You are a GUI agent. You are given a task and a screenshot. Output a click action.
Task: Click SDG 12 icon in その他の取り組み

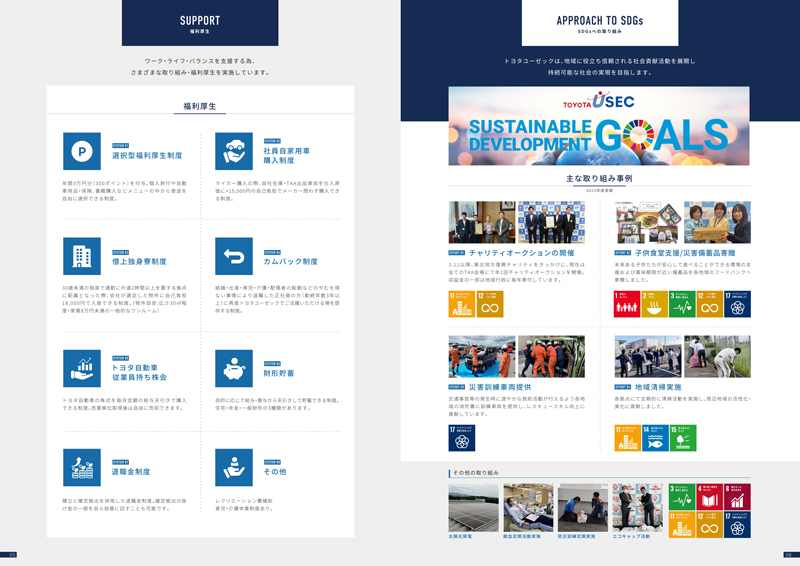pyautogui.click(x=710, y=525)
